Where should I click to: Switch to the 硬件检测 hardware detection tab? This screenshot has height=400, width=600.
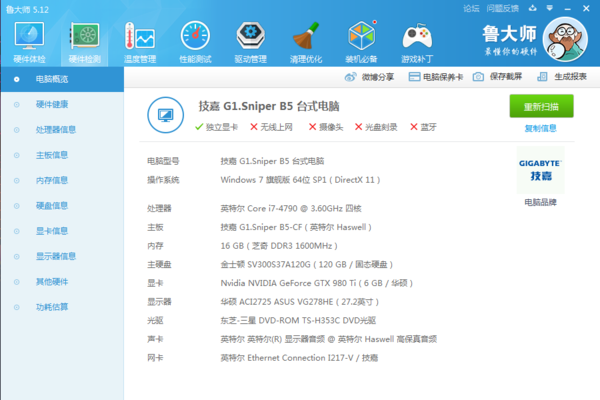point(84,41)
